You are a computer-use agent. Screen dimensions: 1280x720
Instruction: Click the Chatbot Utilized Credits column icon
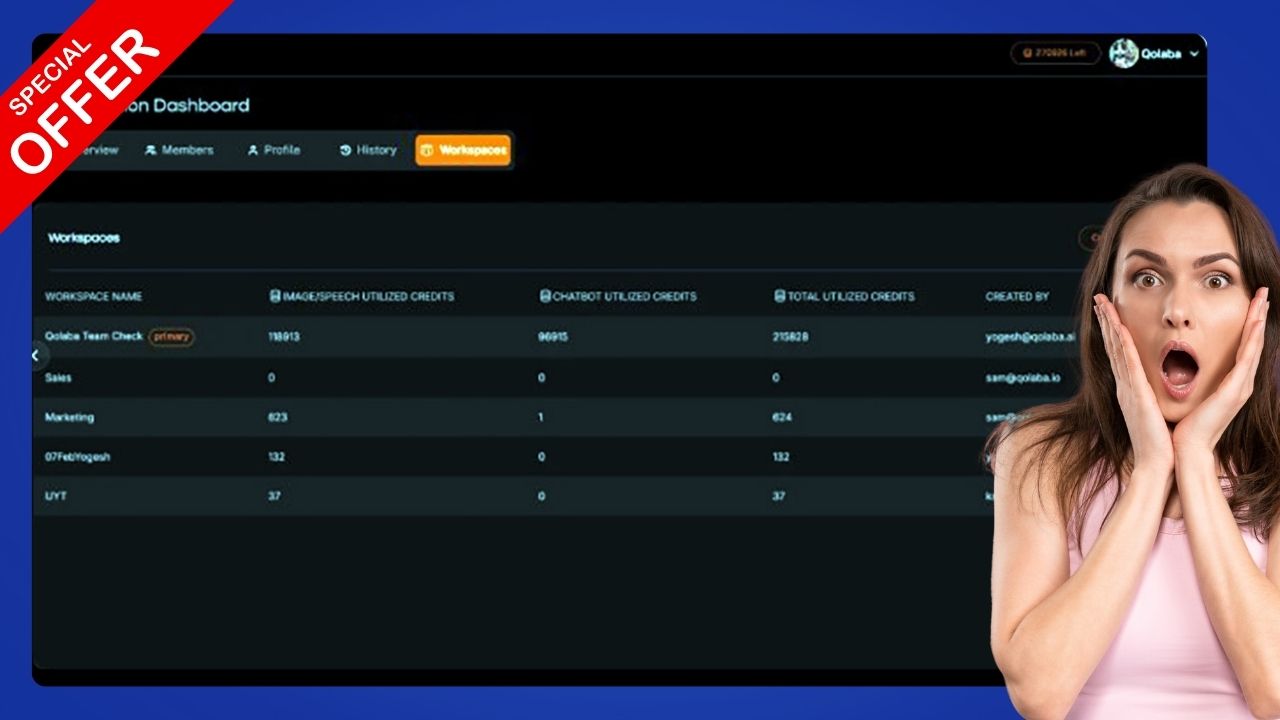tap(545, 296)
